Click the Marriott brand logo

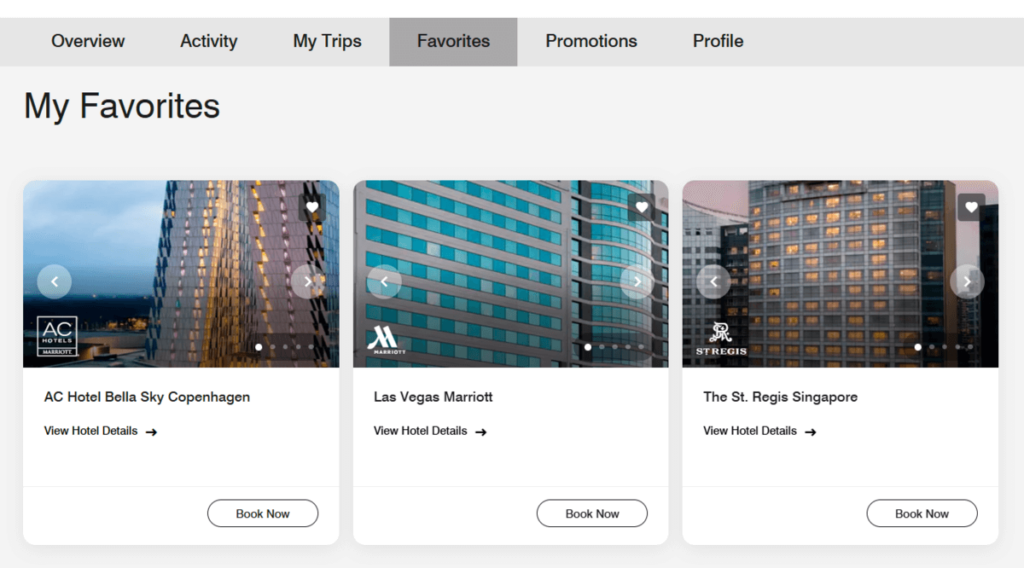point(385,340)
